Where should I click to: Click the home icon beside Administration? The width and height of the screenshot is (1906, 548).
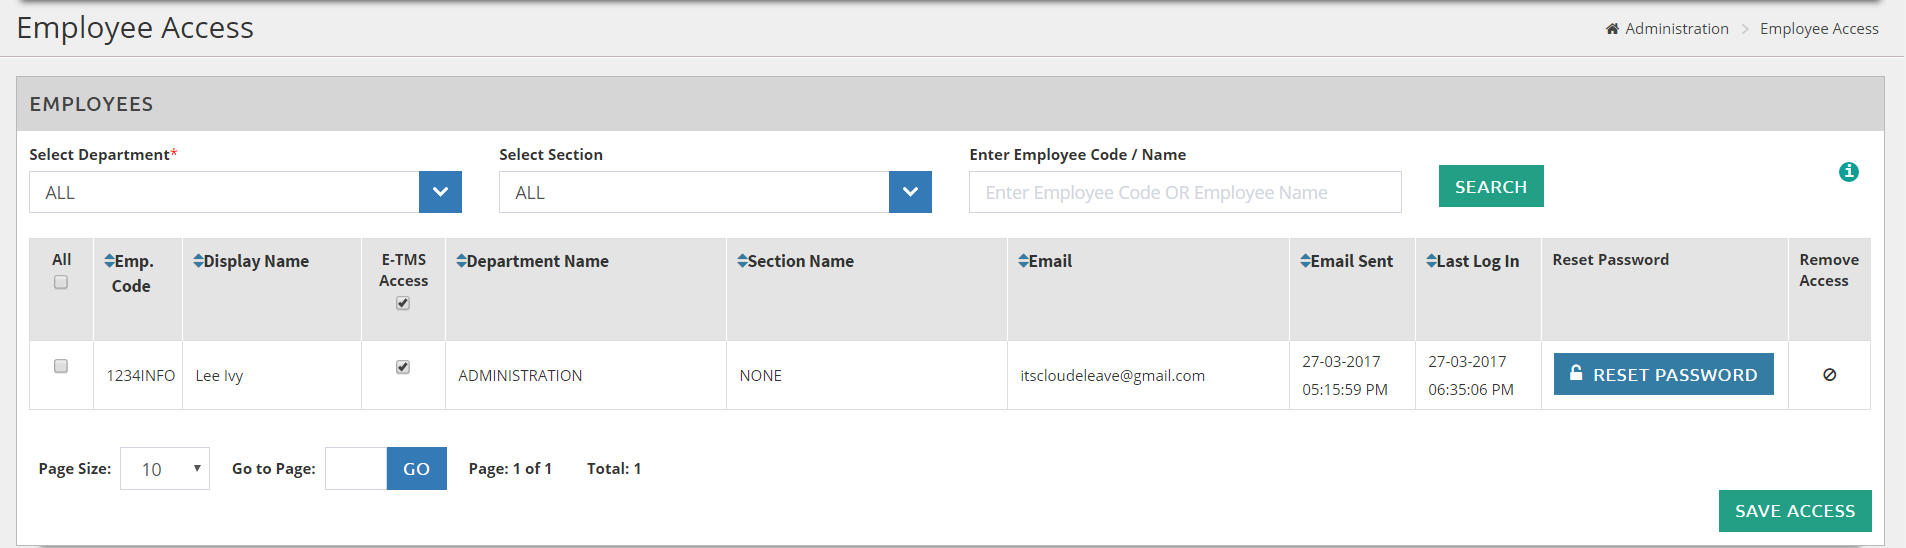[1612, 29]
